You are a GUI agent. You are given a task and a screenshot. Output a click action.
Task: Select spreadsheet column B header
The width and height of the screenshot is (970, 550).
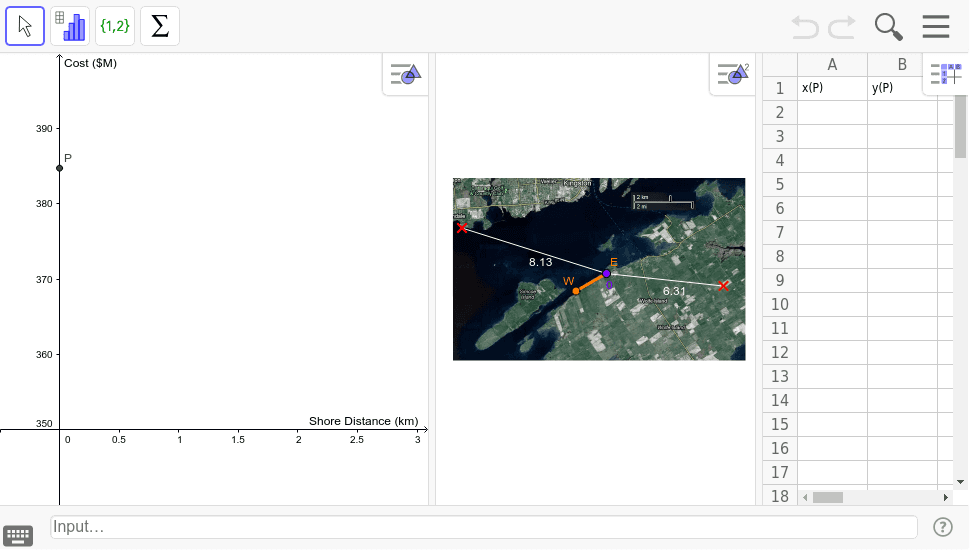(902, 64)
